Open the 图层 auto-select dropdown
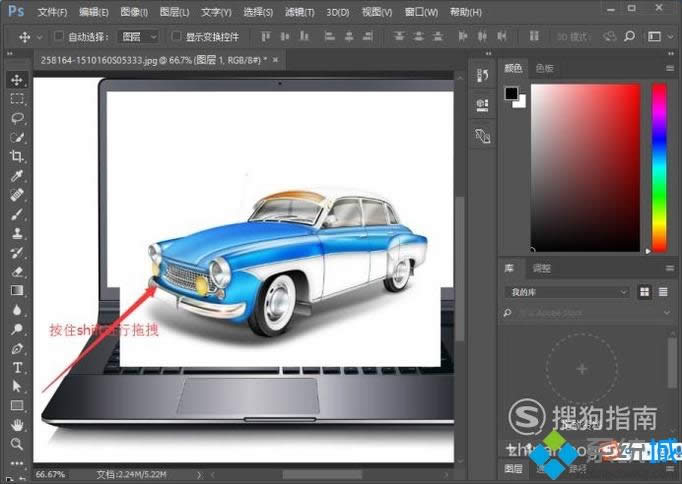Image resolution: width=682 pixels, height=484 pixels. (138, 37)
